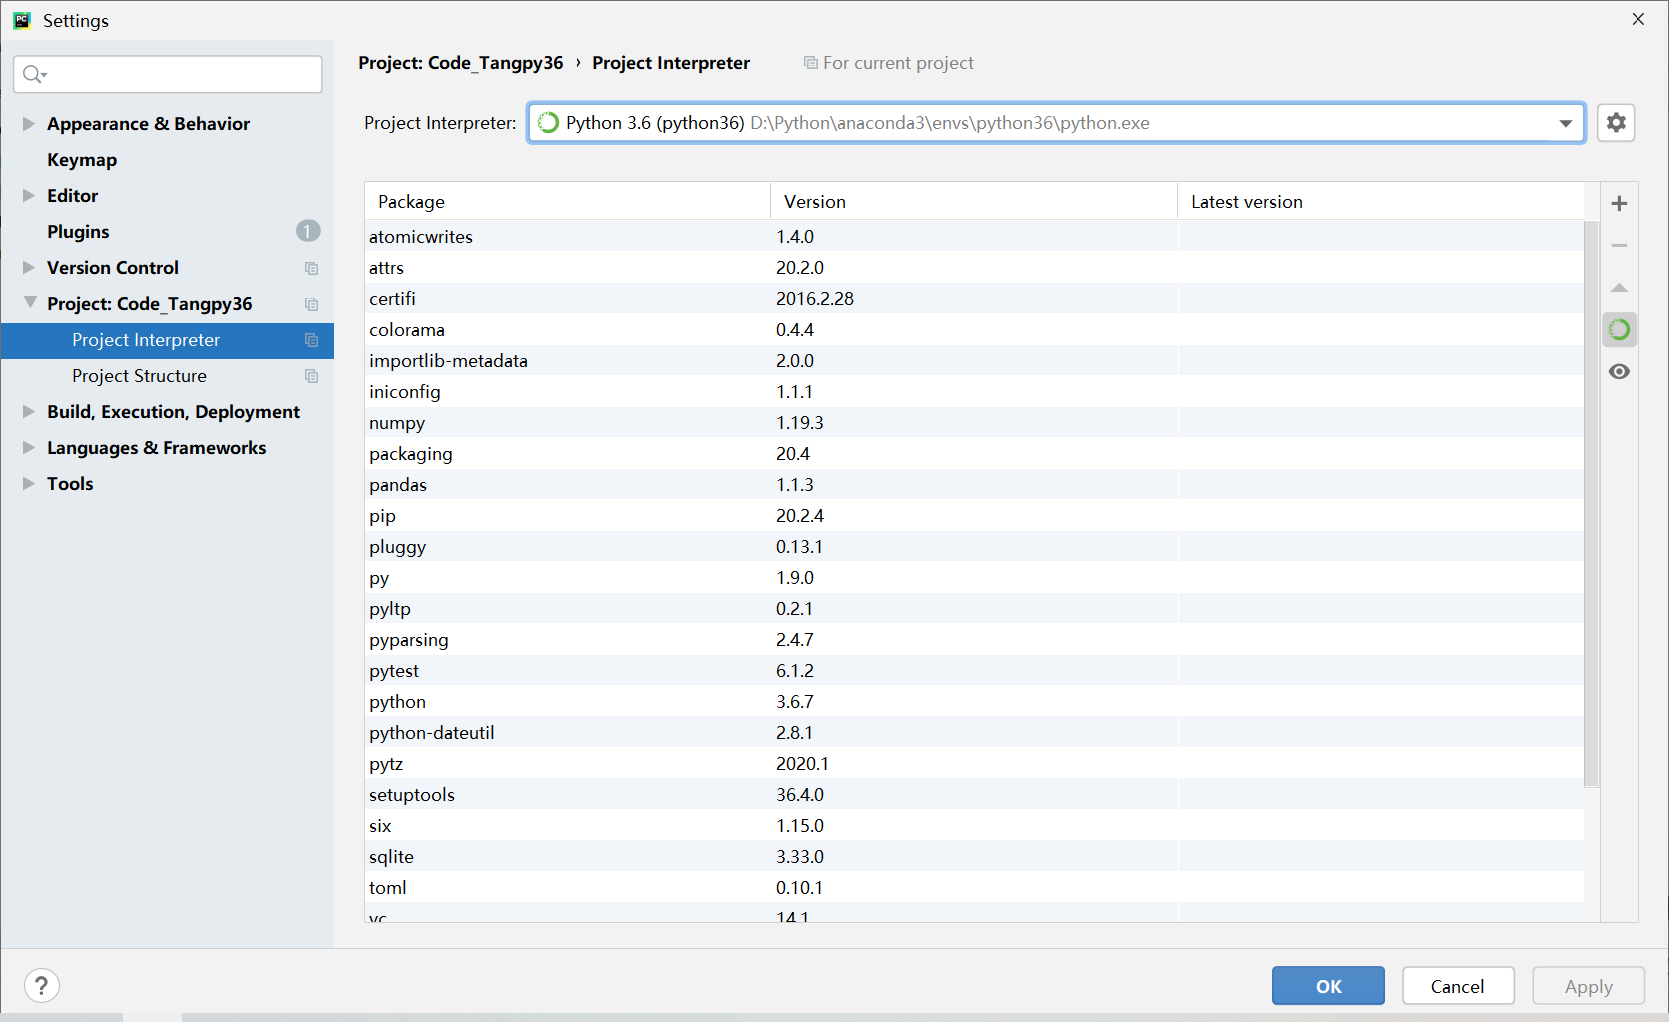Select the setuptools package row
Image resolution: width=1669 pixels, height=1022 pixels.
(x=975, y=795)
